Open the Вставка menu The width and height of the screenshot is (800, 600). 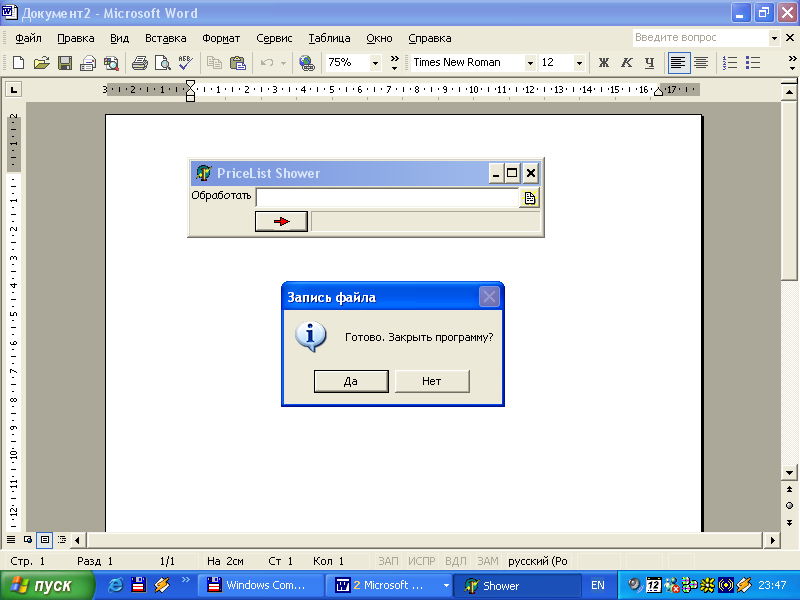pyautogui.click(x=165, y=38)
